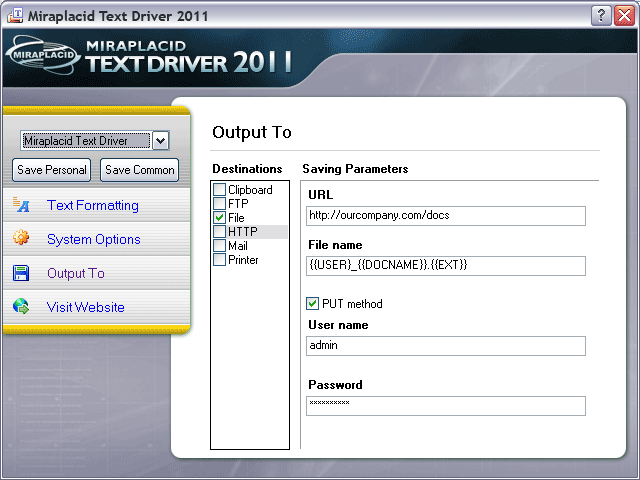Click the Miraplacid logo in the banner

(43, 55)
